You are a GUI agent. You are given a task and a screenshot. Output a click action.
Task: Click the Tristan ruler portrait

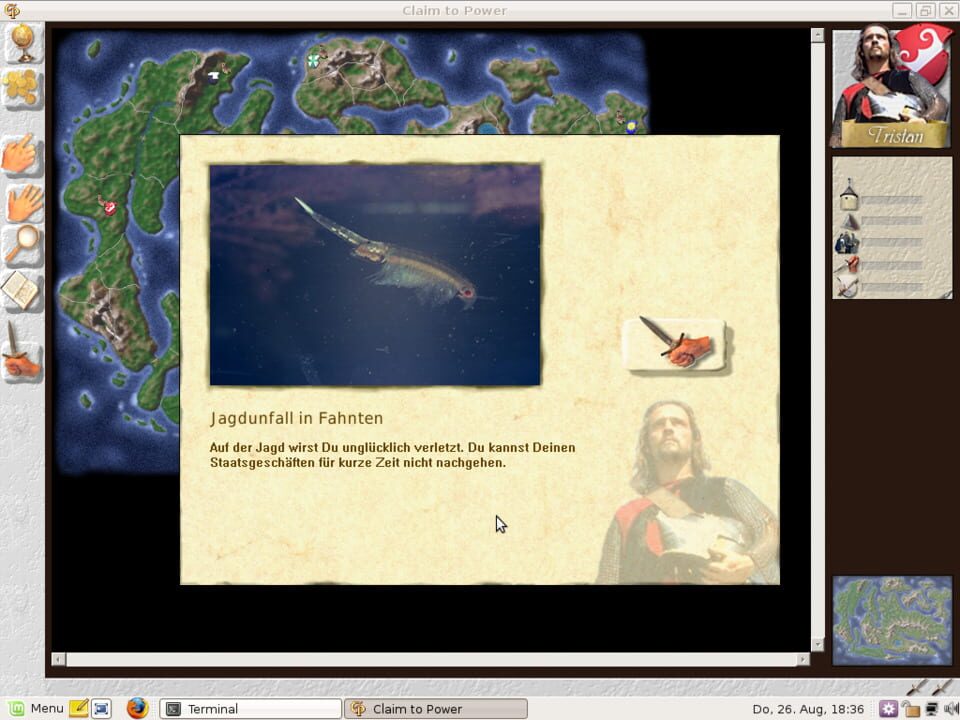pyautogui.click(x=878, y=85)
